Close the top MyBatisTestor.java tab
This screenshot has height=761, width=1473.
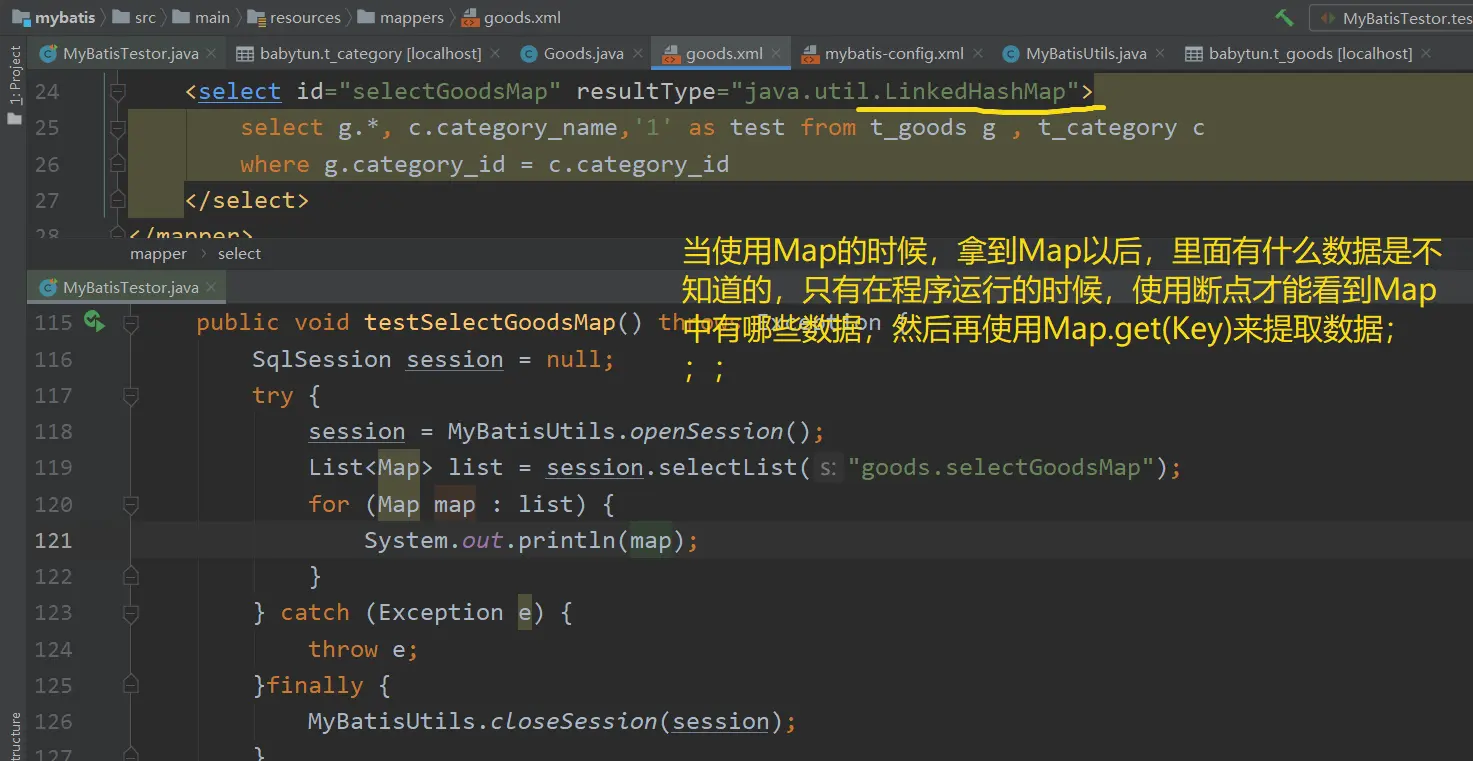point(213,54)
